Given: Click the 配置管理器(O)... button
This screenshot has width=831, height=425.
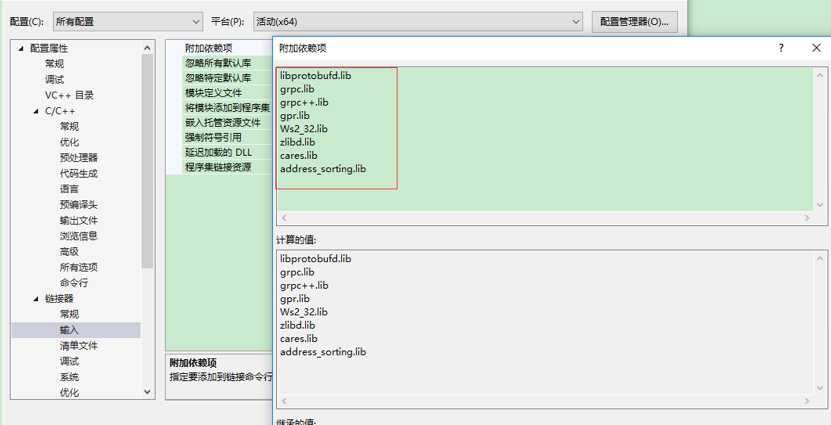Looking at the screenshot, I should [634, 22].
